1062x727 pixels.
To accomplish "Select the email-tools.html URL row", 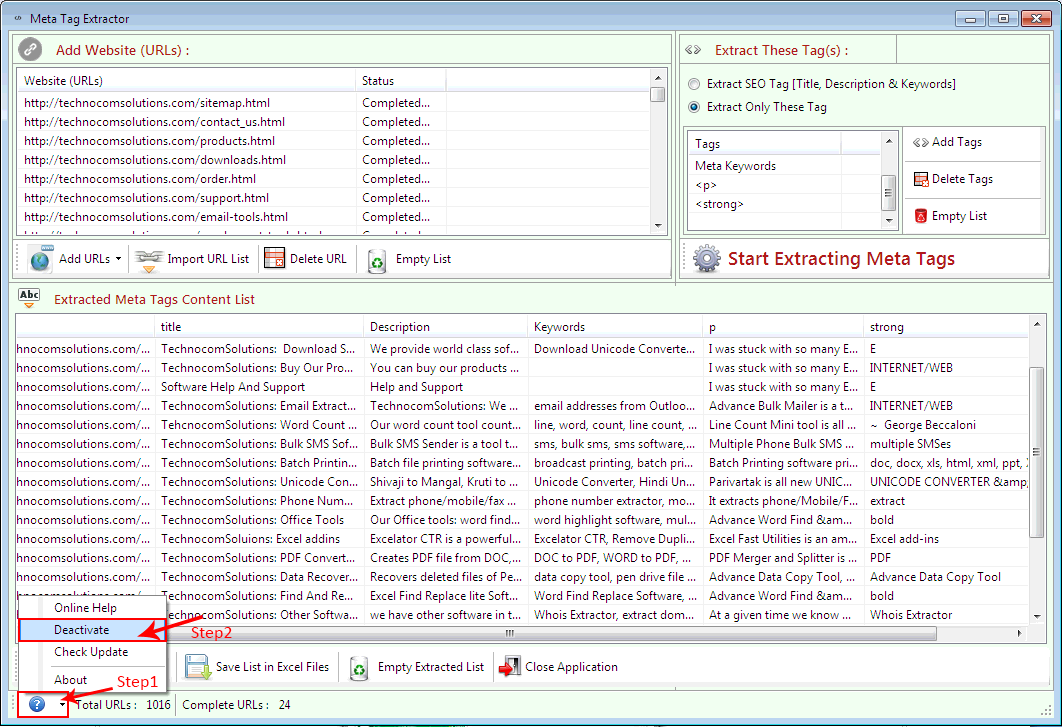I will tap(333, 217).
